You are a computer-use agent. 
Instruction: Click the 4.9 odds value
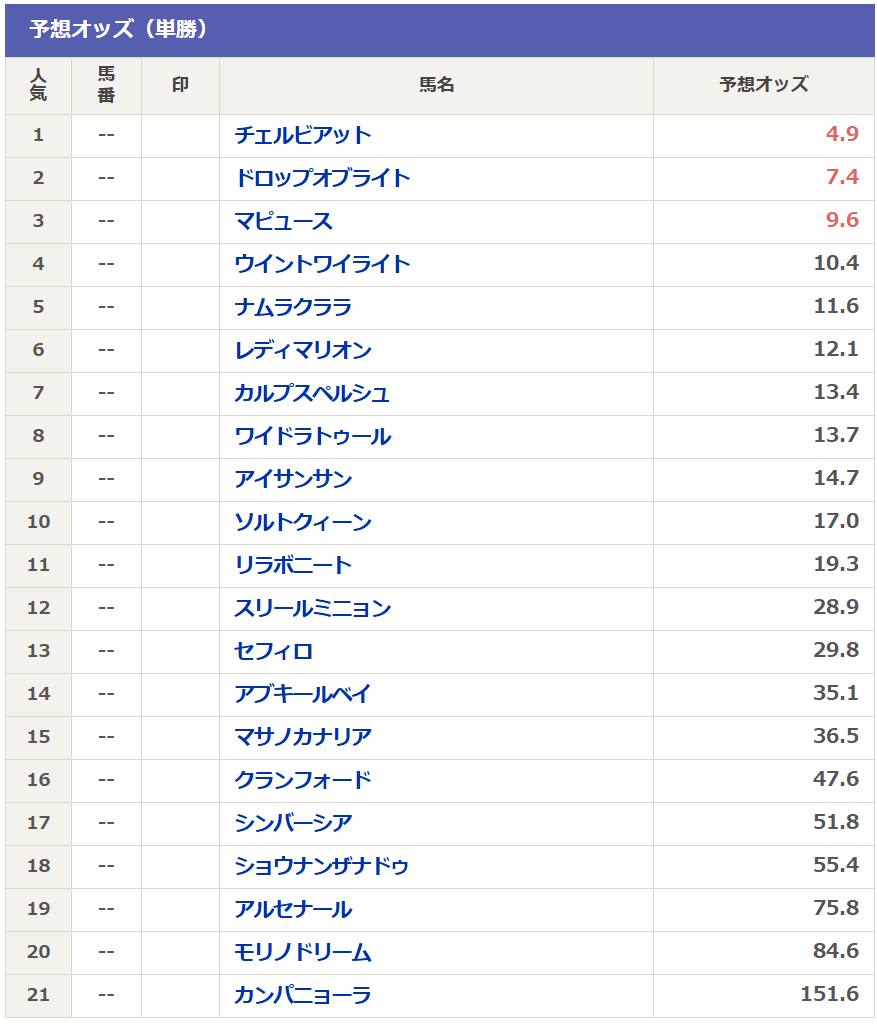[842, 135]
